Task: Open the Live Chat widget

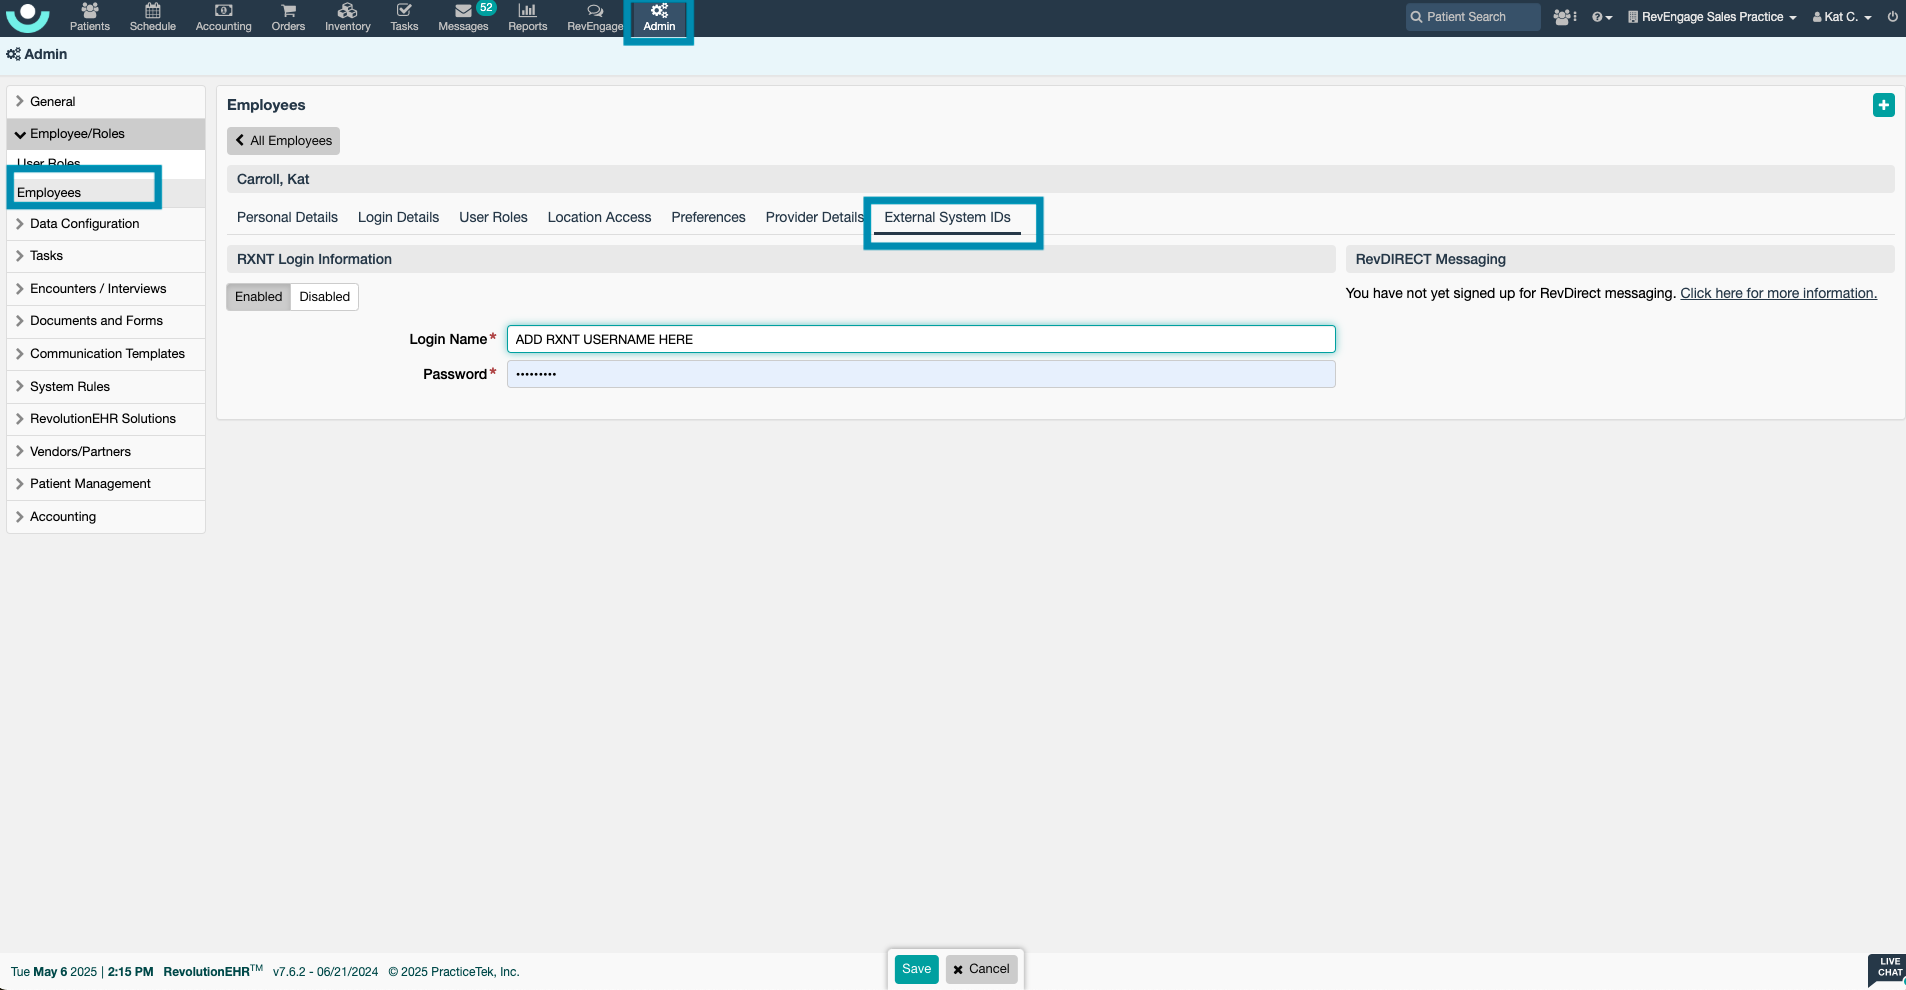Action: (1888, 968)
